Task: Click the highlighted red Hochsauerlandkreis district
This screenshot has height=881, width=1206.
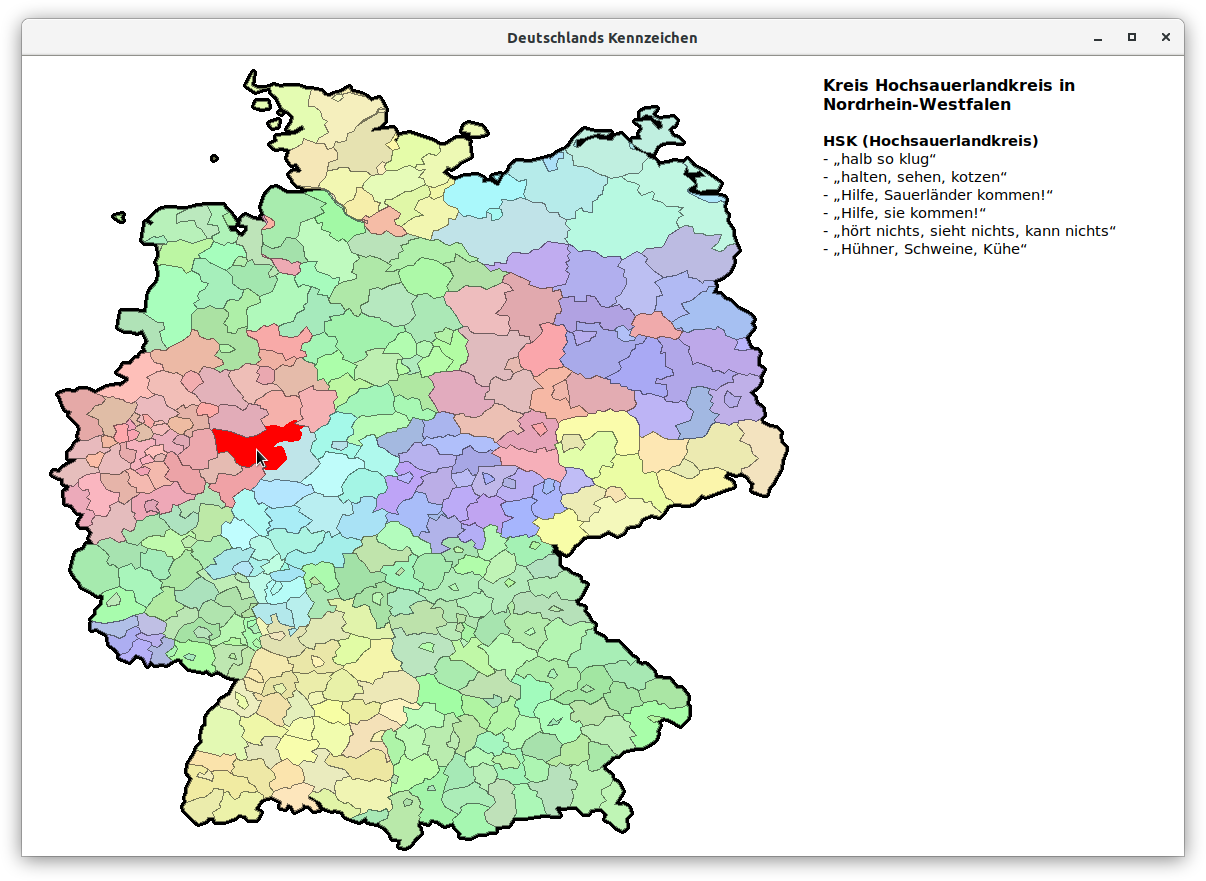Action: coord(252,440)
